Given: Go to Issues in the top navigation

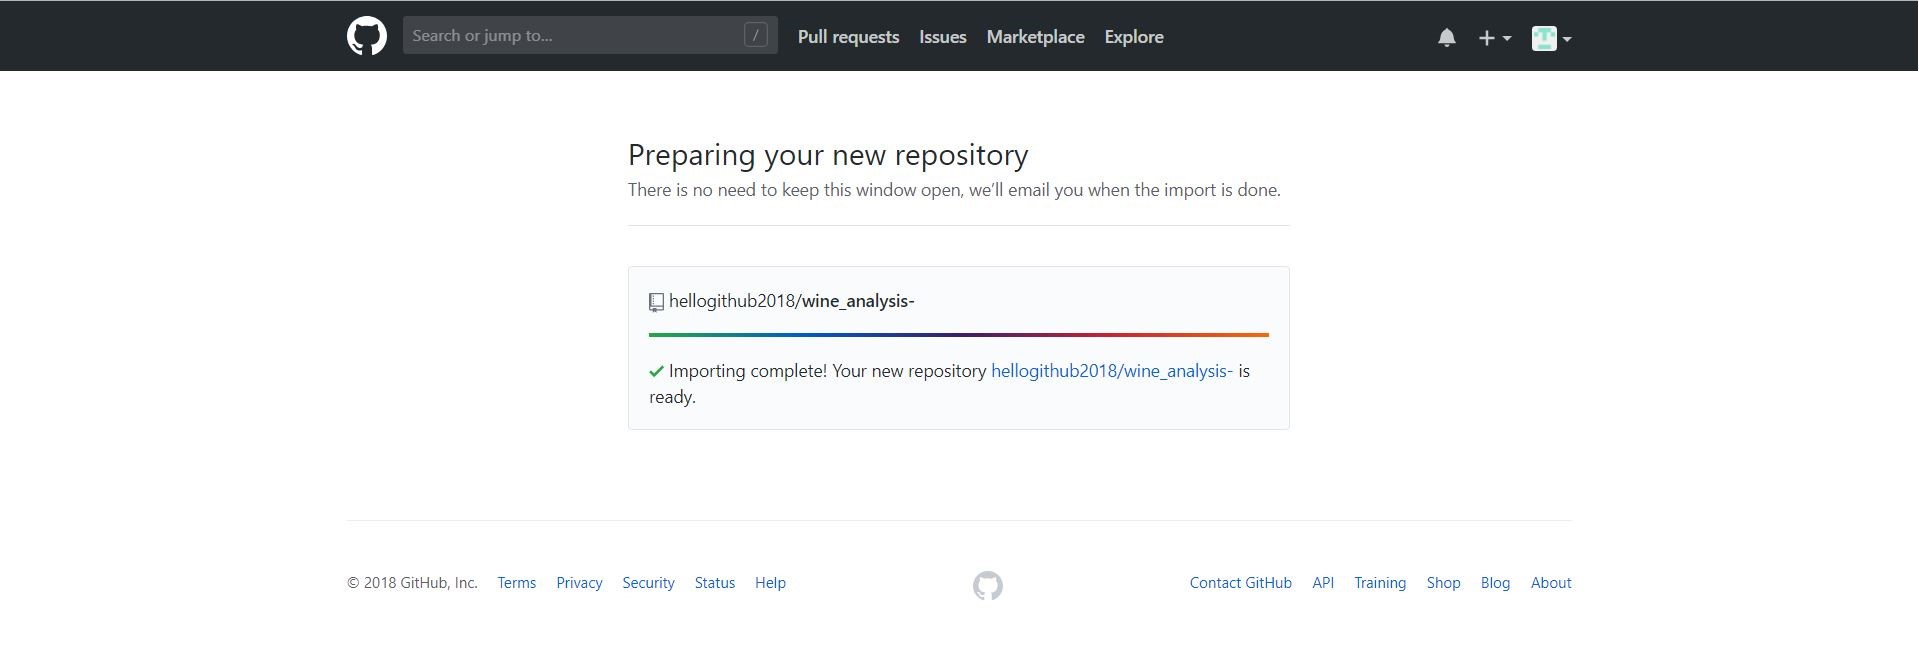Looking at the screenshot, I should [x=942, y=37].
